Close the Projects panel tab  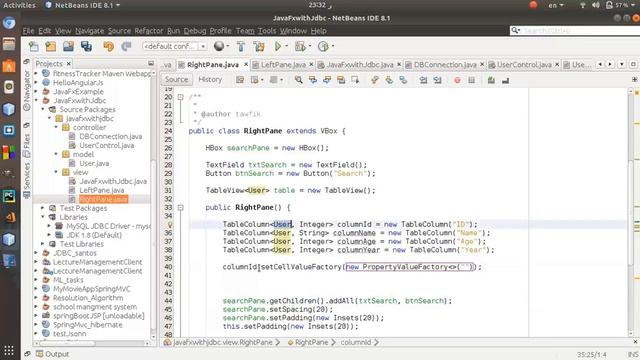[69, 64]
